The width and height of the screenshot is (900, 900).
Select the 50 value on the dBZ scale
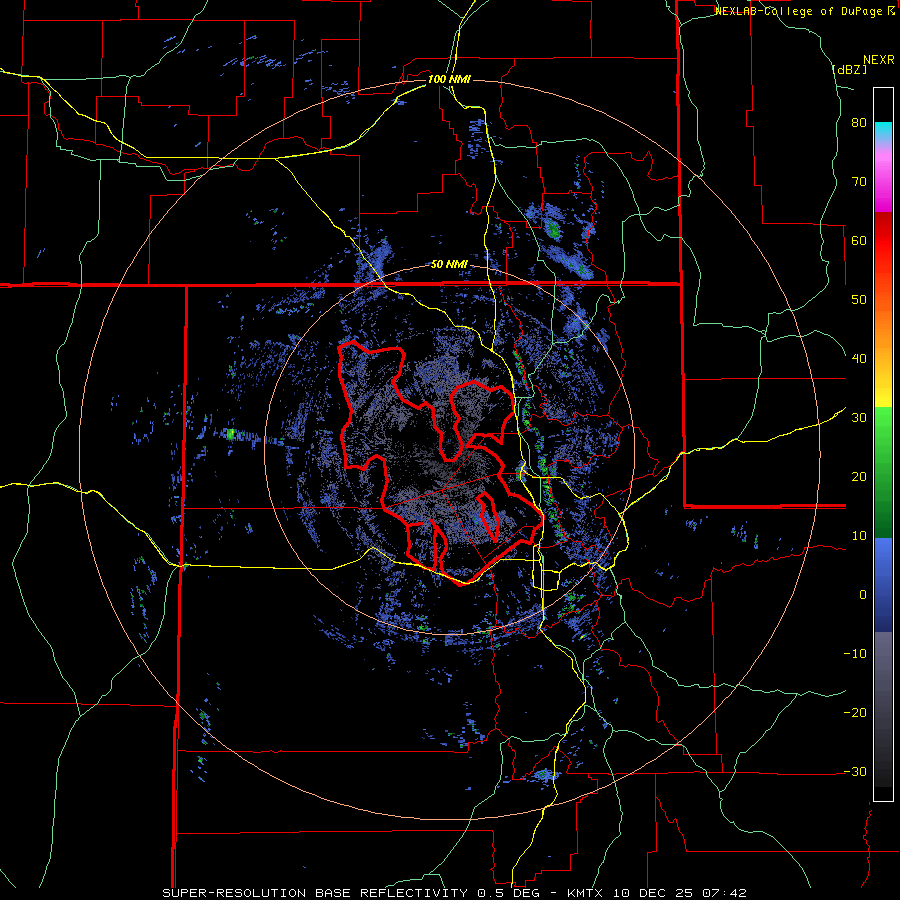859,300
